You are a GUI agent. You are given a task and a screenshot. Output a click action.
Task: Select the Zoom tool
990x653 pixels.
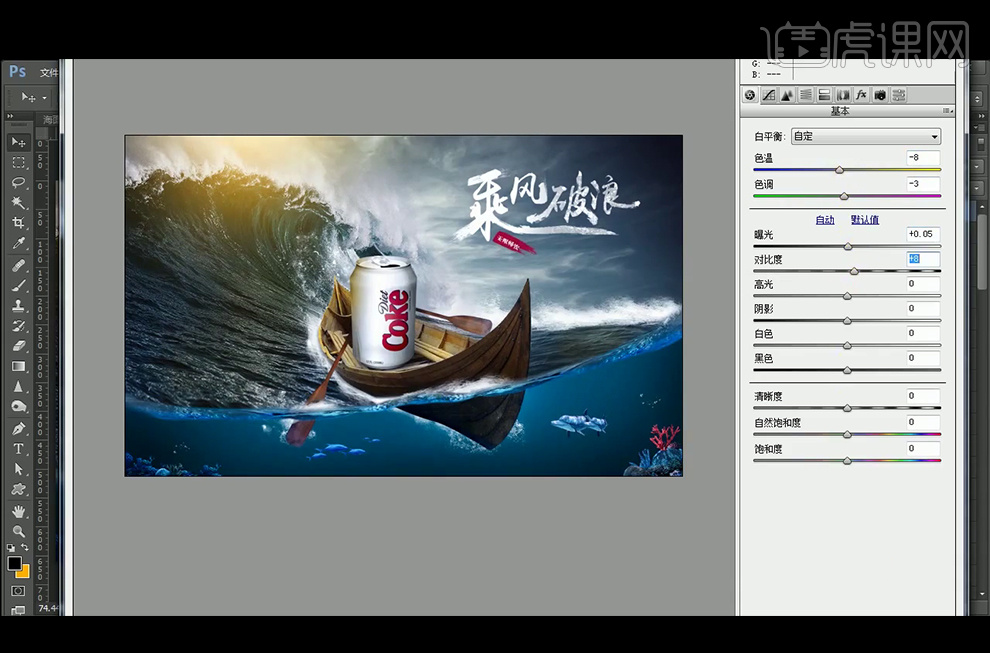click(18, 531)
